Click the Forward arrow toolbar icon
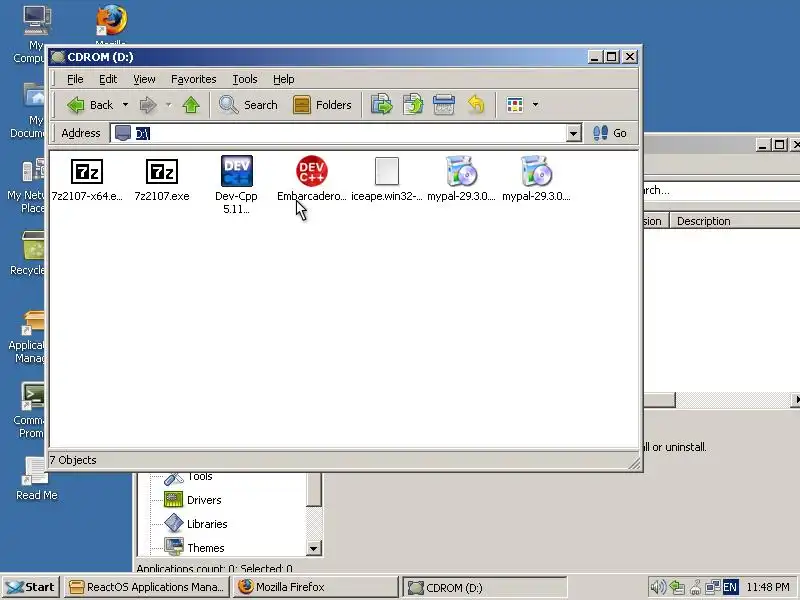800x600 pixels. pos(148,105)
